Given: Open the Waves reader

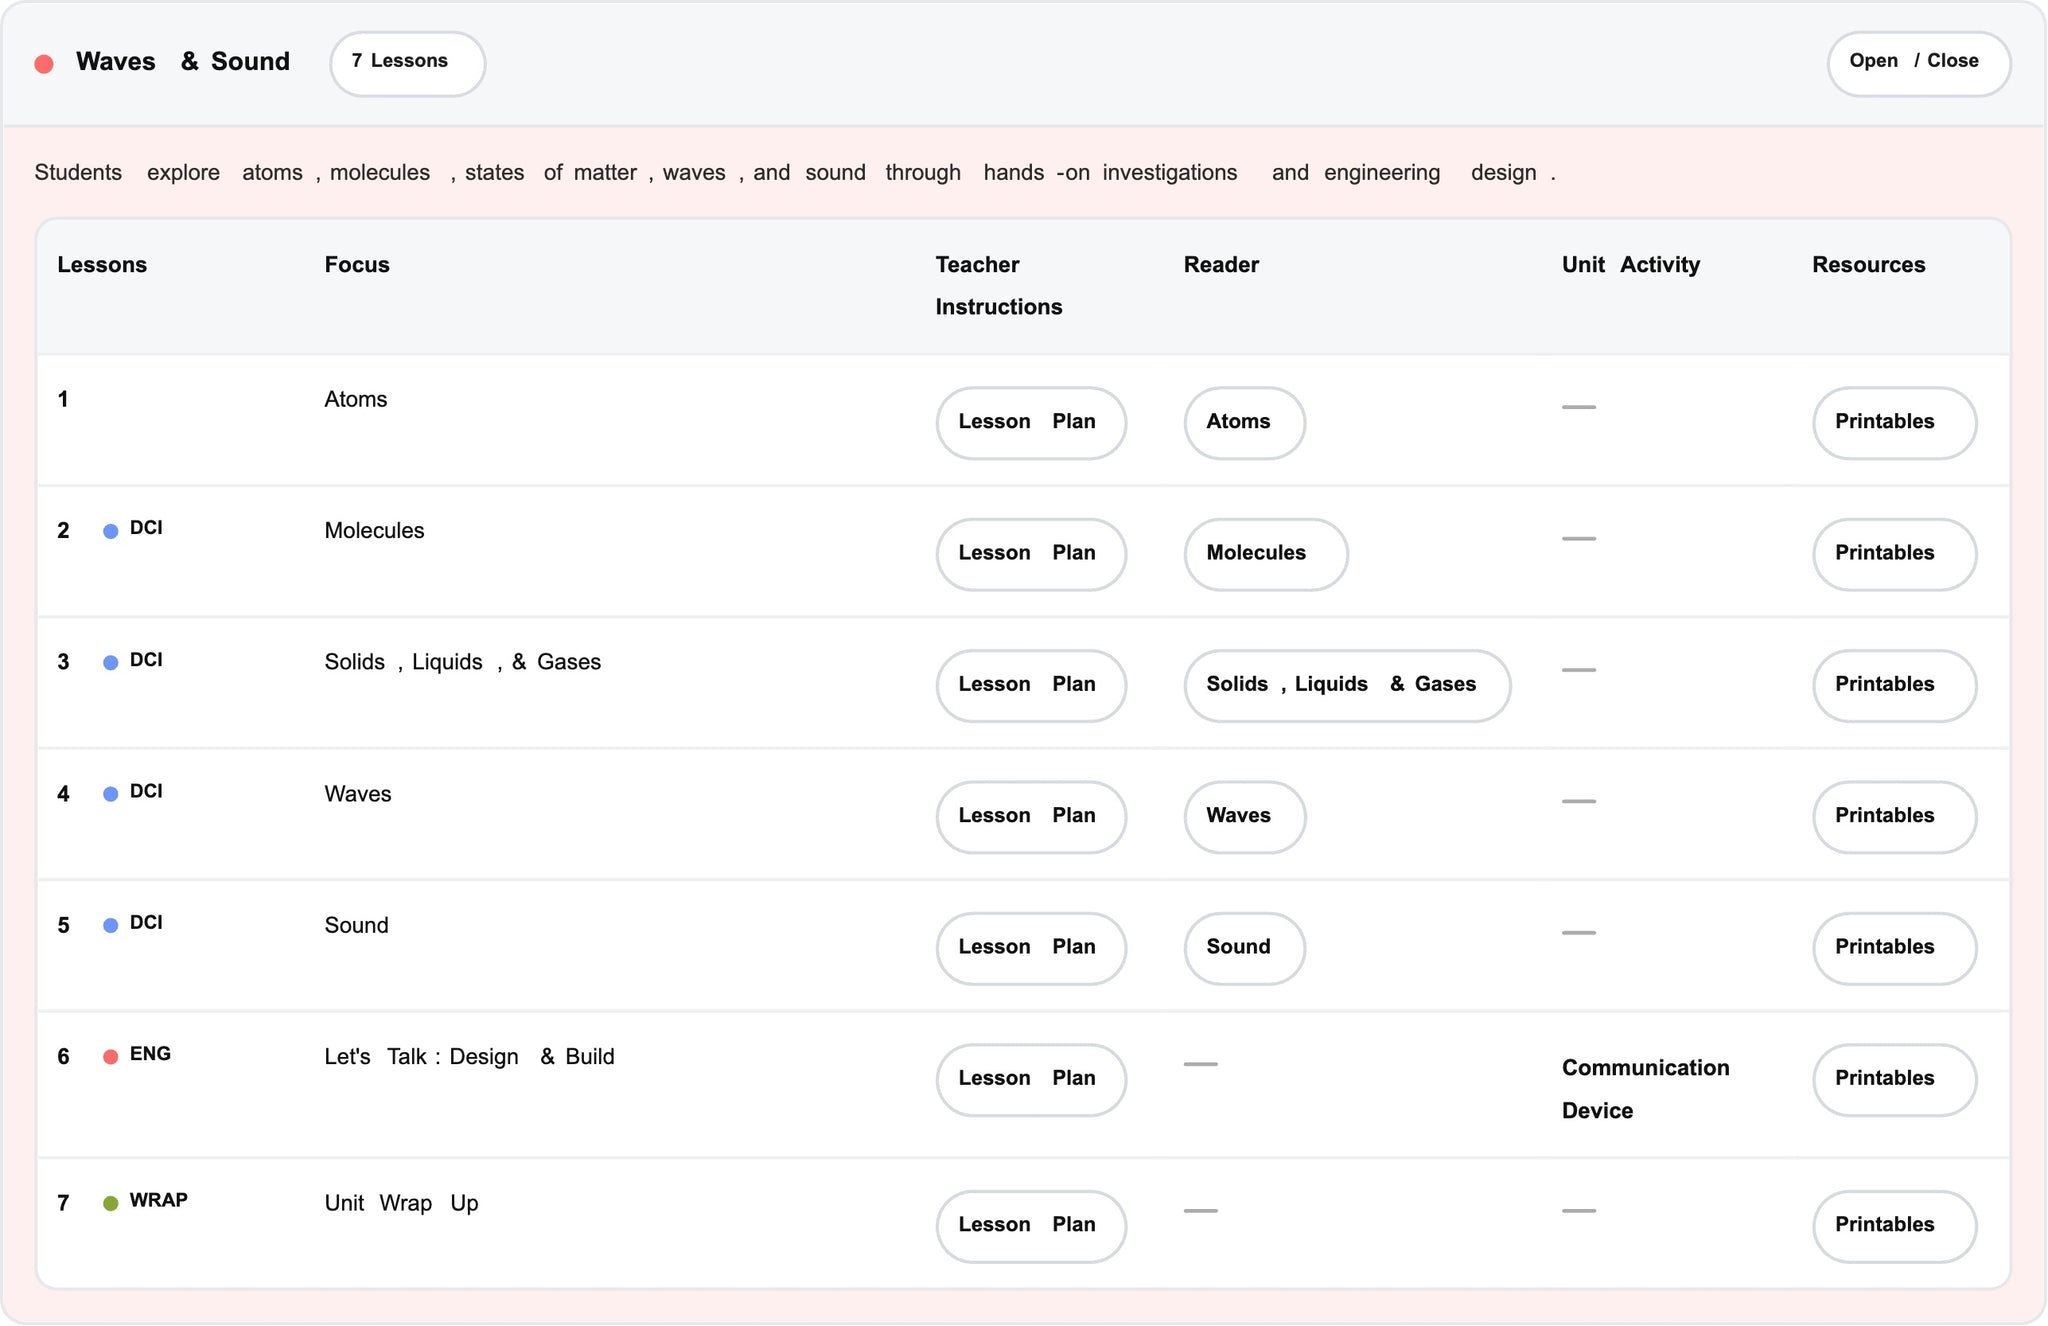Looking at the screenshot, I should click(1244, 817).
